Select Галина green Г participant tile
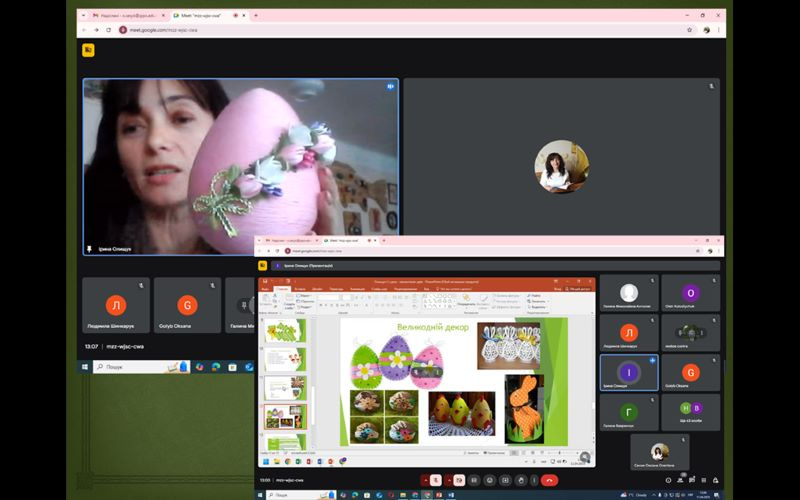This screenshot has width=800, height=500. 629,412
